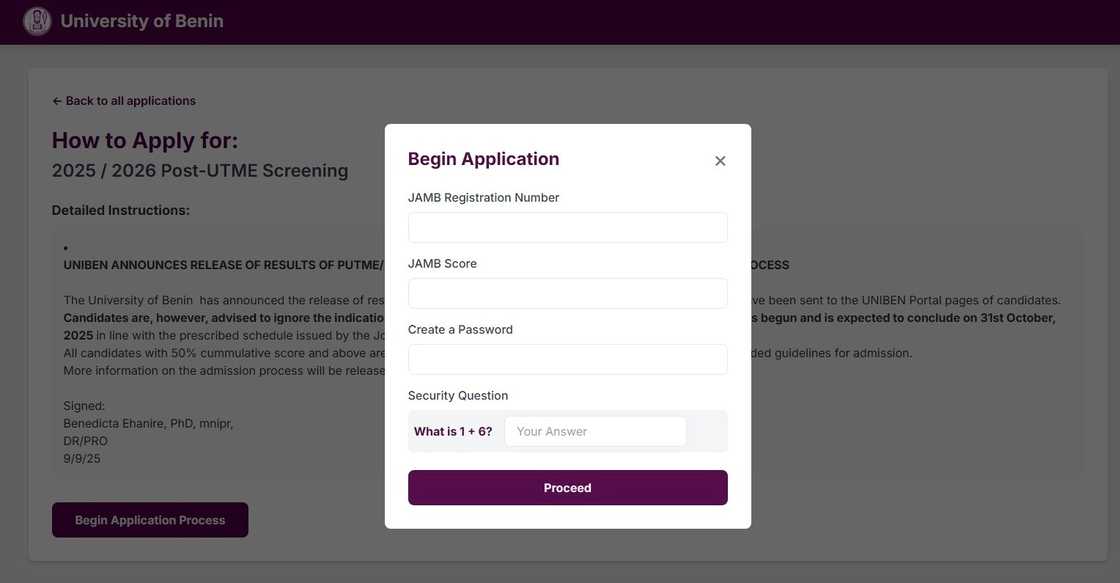Click the 'Security Question' label
Screen dimensions: 1120x583
coord(458,394)
